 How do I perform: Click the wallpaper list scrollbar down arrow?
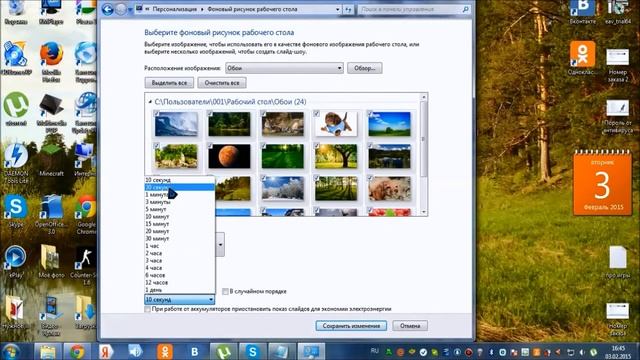[x=424, y=212]
